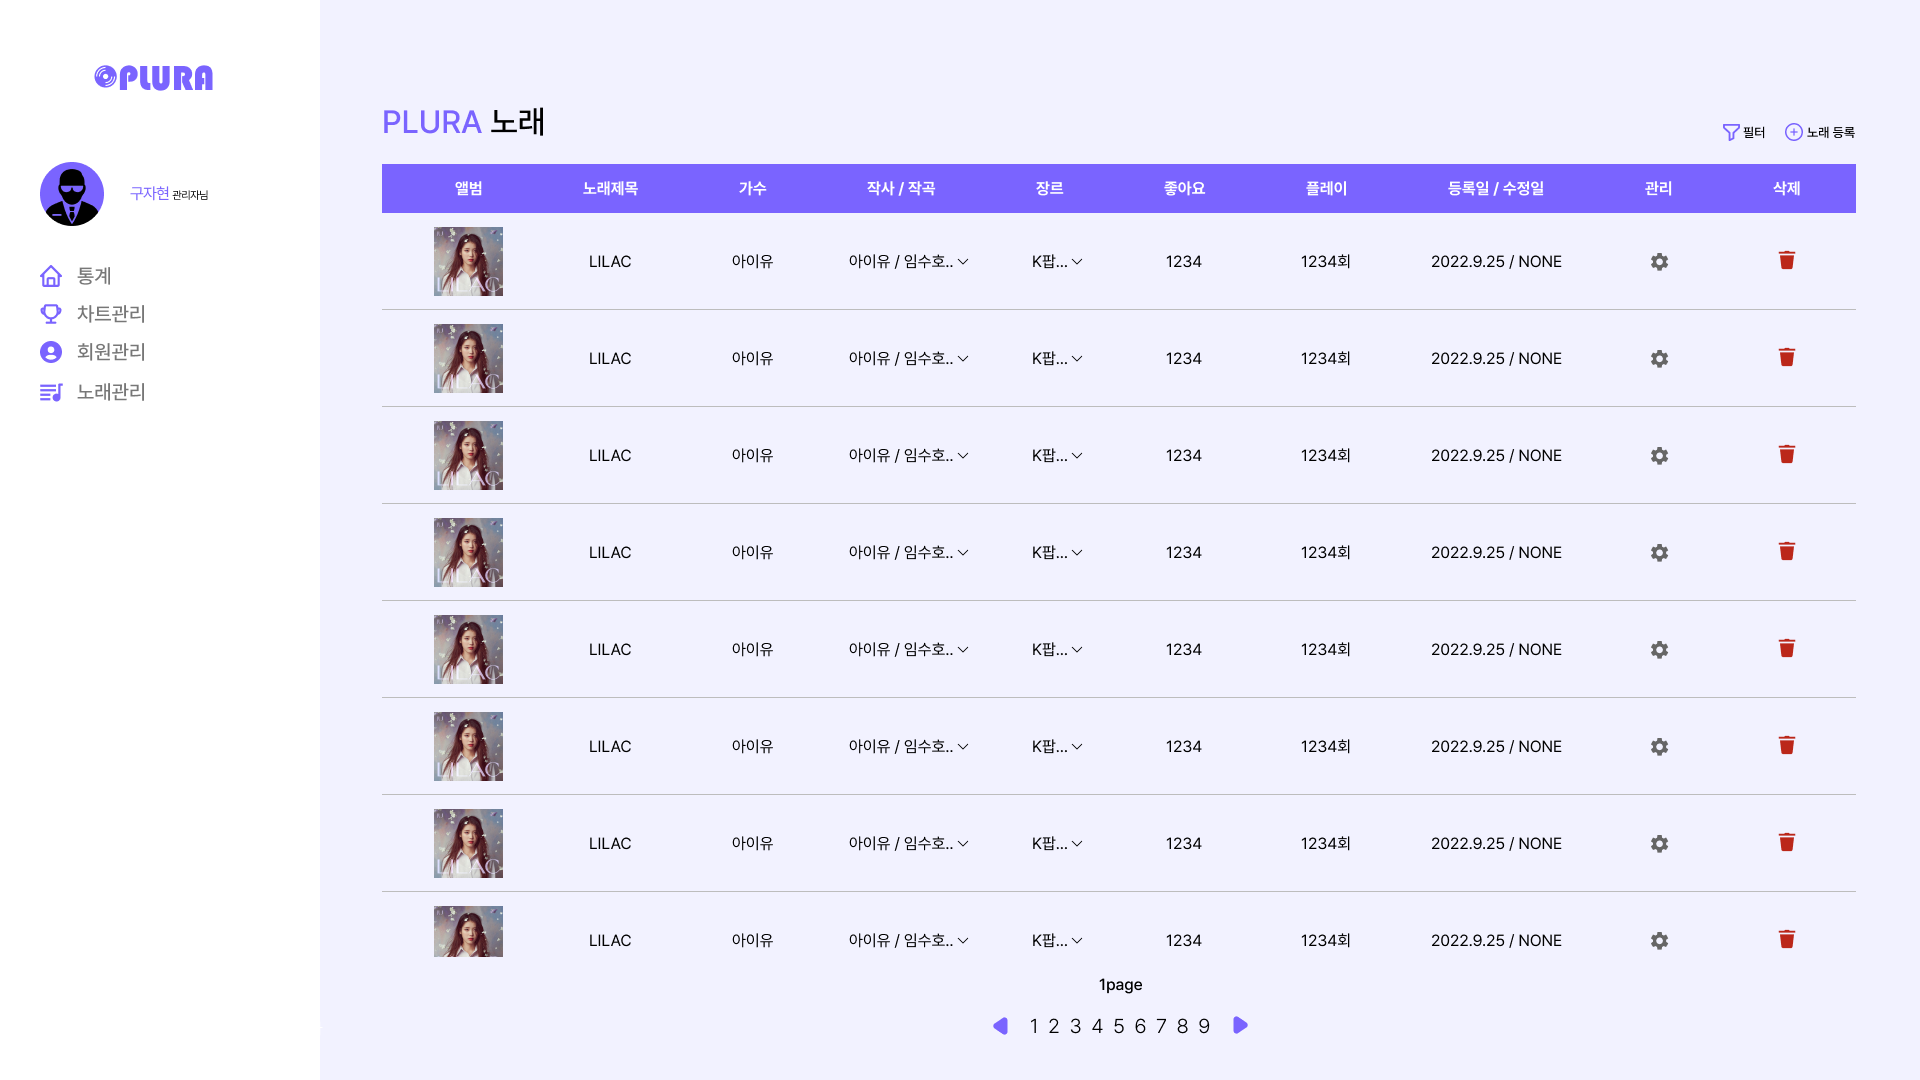Click album thumbnail in the second row
The image size is (1920, 1080).
tap(468, 359)
